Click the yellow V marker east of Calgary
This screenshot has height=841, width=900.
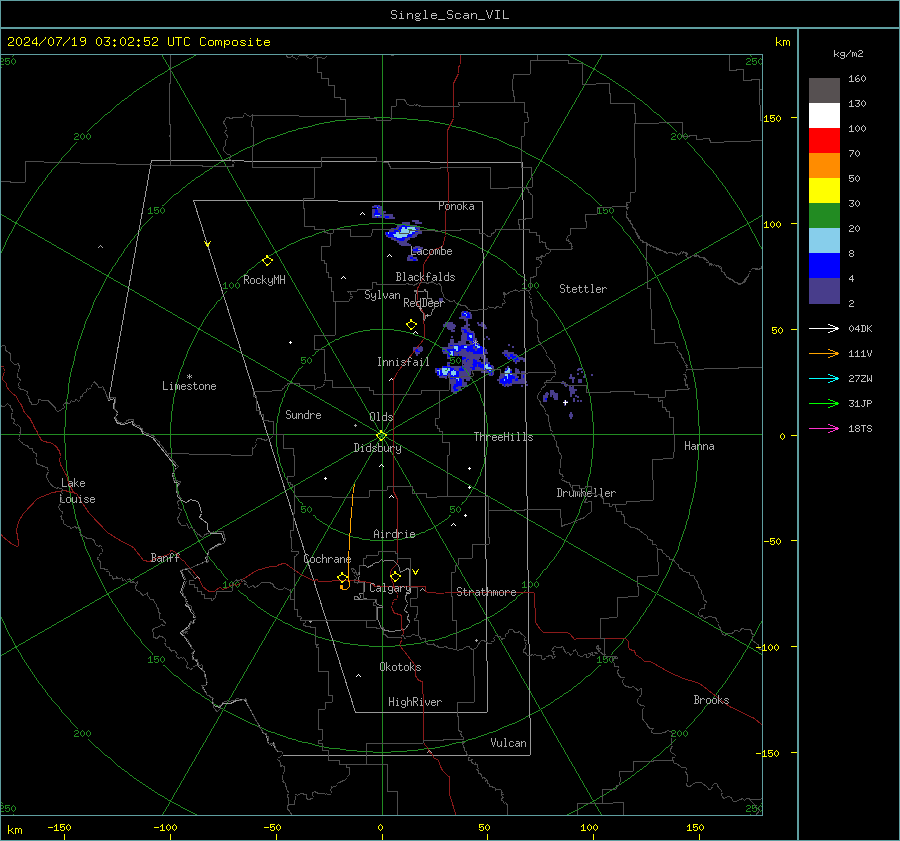pyautogui.click(x=416, y=572)
